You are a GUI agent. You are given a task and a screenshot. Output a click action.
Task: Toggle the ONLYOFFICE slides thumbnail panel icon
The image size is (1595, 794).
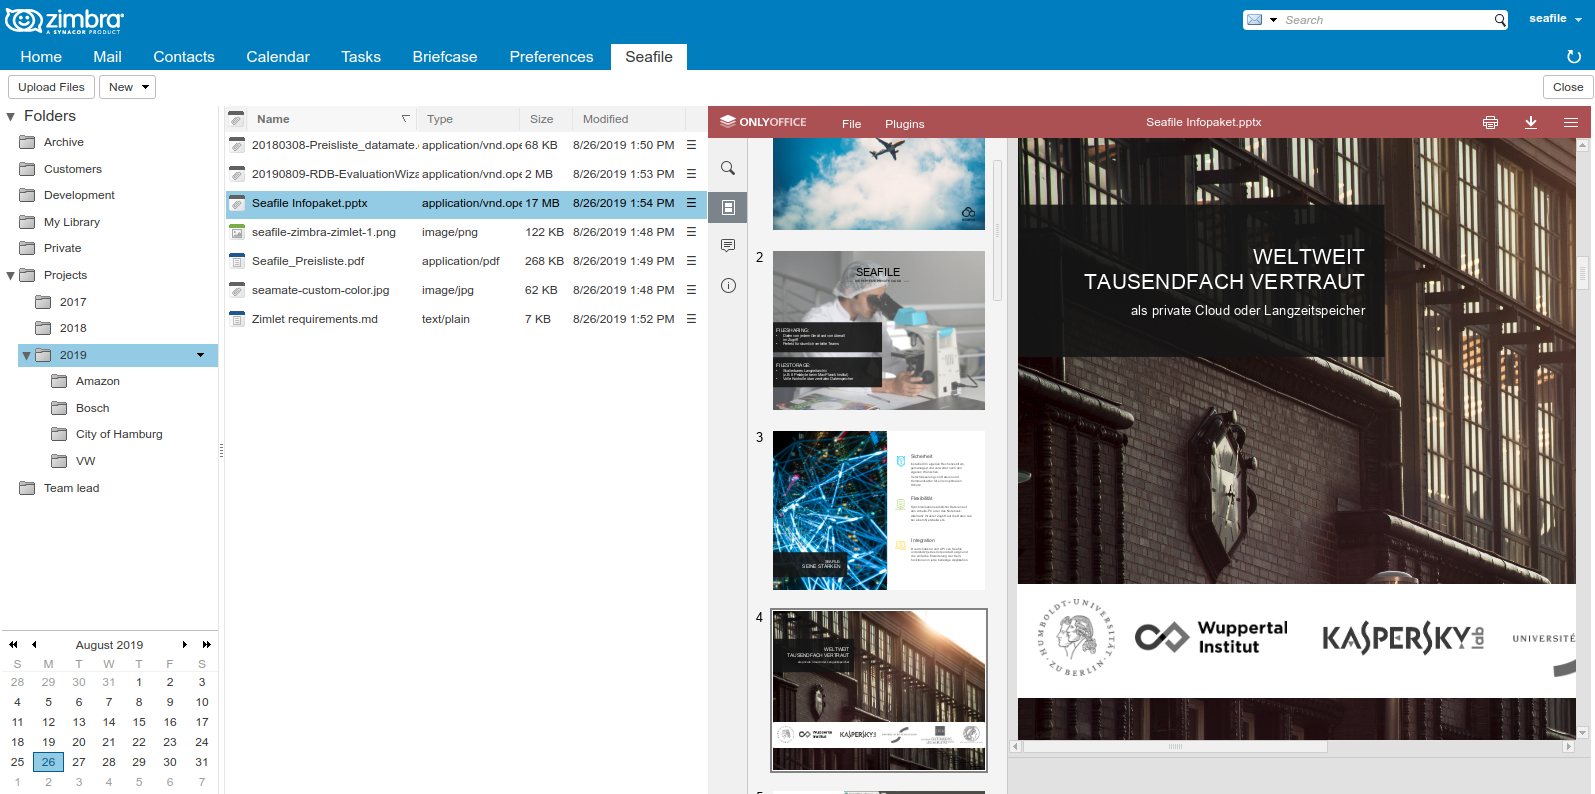click(728, 207)
